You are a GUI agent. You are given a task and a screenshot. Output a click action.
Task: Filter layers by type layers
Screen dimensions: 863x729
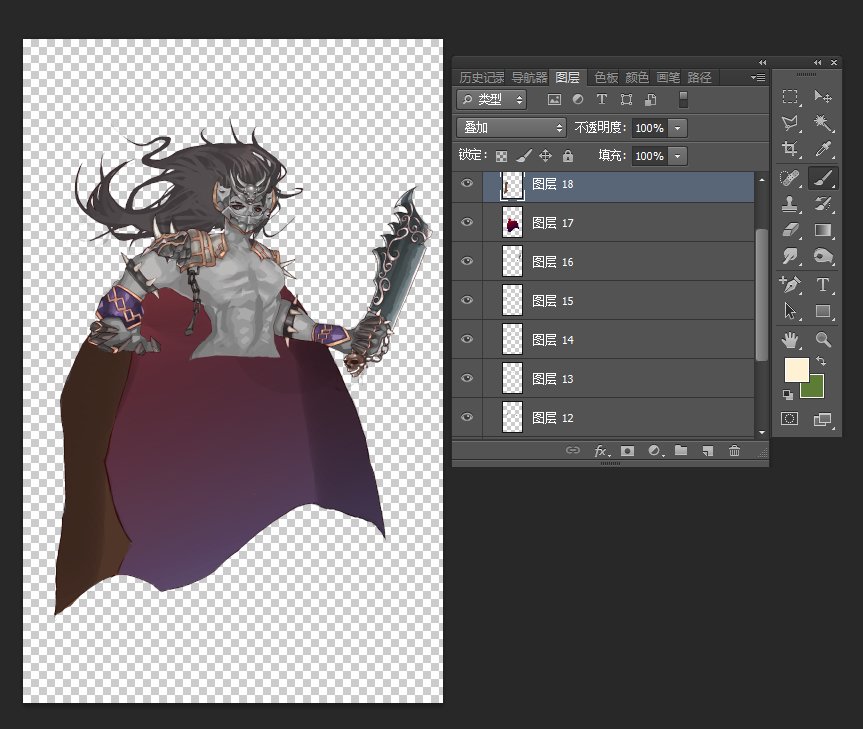[602, 99]
